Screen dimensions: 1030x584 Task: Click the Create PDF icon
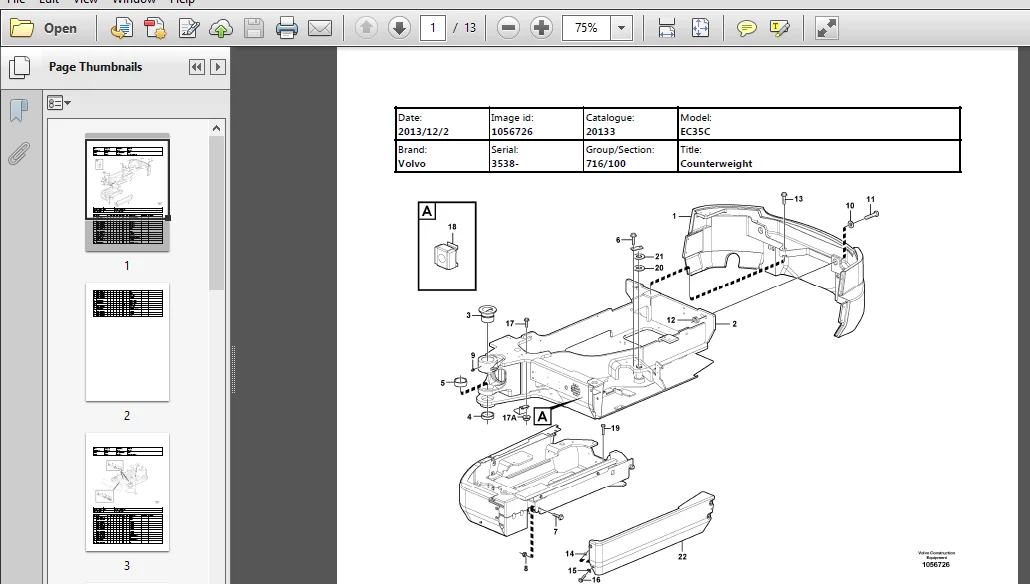pos(122,28)
